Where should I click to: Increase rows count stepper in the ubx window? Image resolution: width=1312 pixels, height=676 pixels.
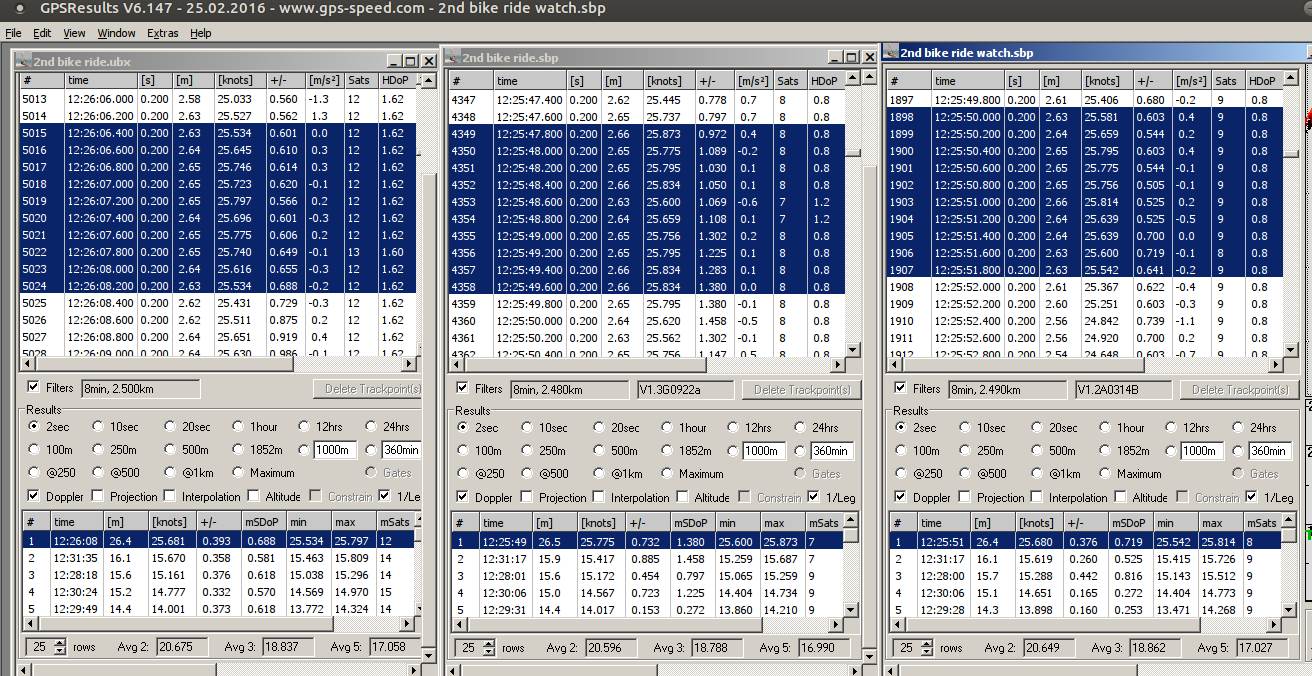[x=59, y=643]
